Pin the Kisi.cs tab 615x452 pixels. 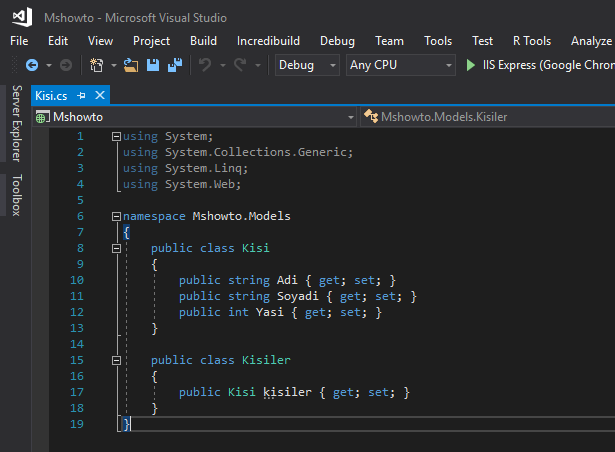coord(81,95)
